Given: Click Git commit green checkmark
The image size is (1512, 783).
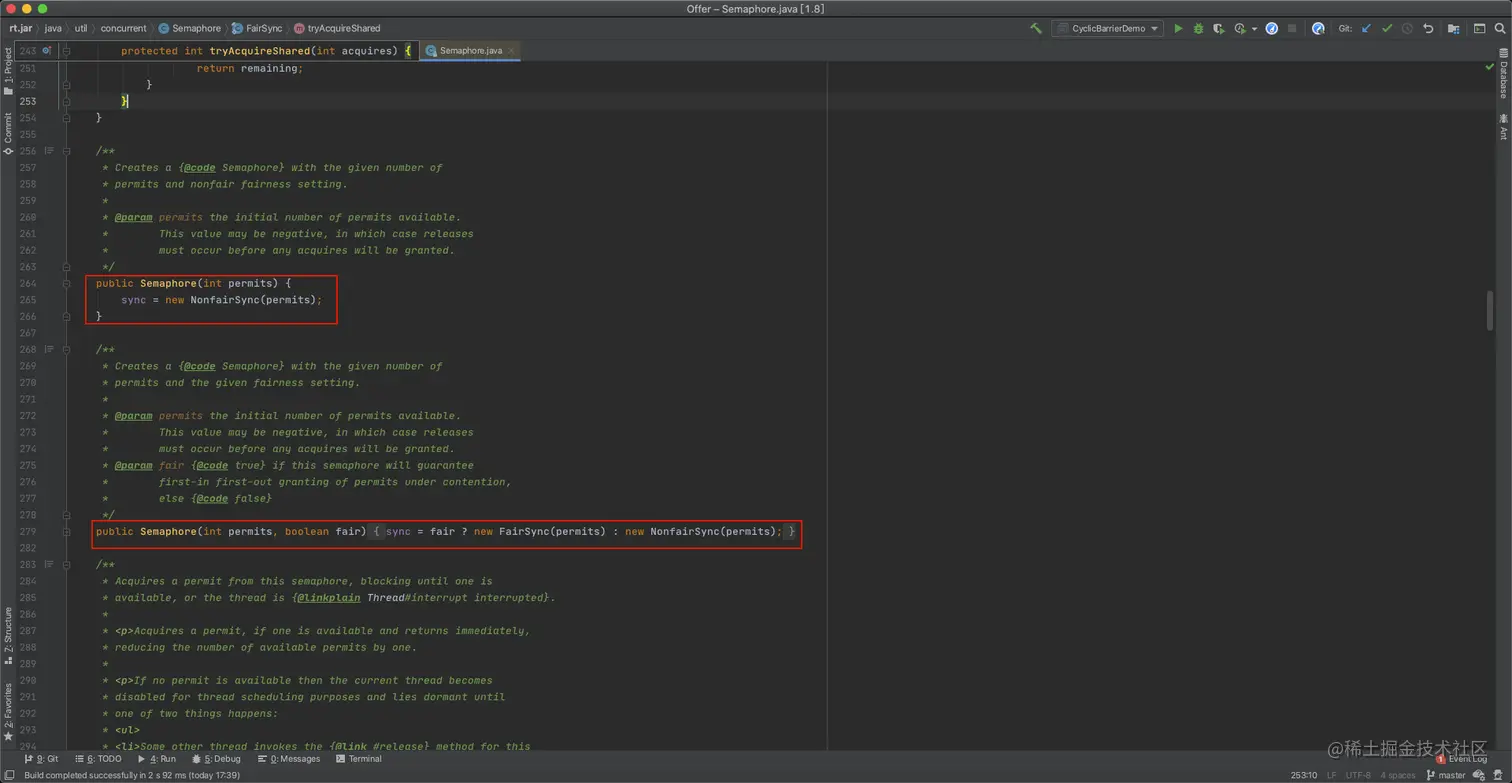Looking at the screenshot, I should coord(1387,29).
